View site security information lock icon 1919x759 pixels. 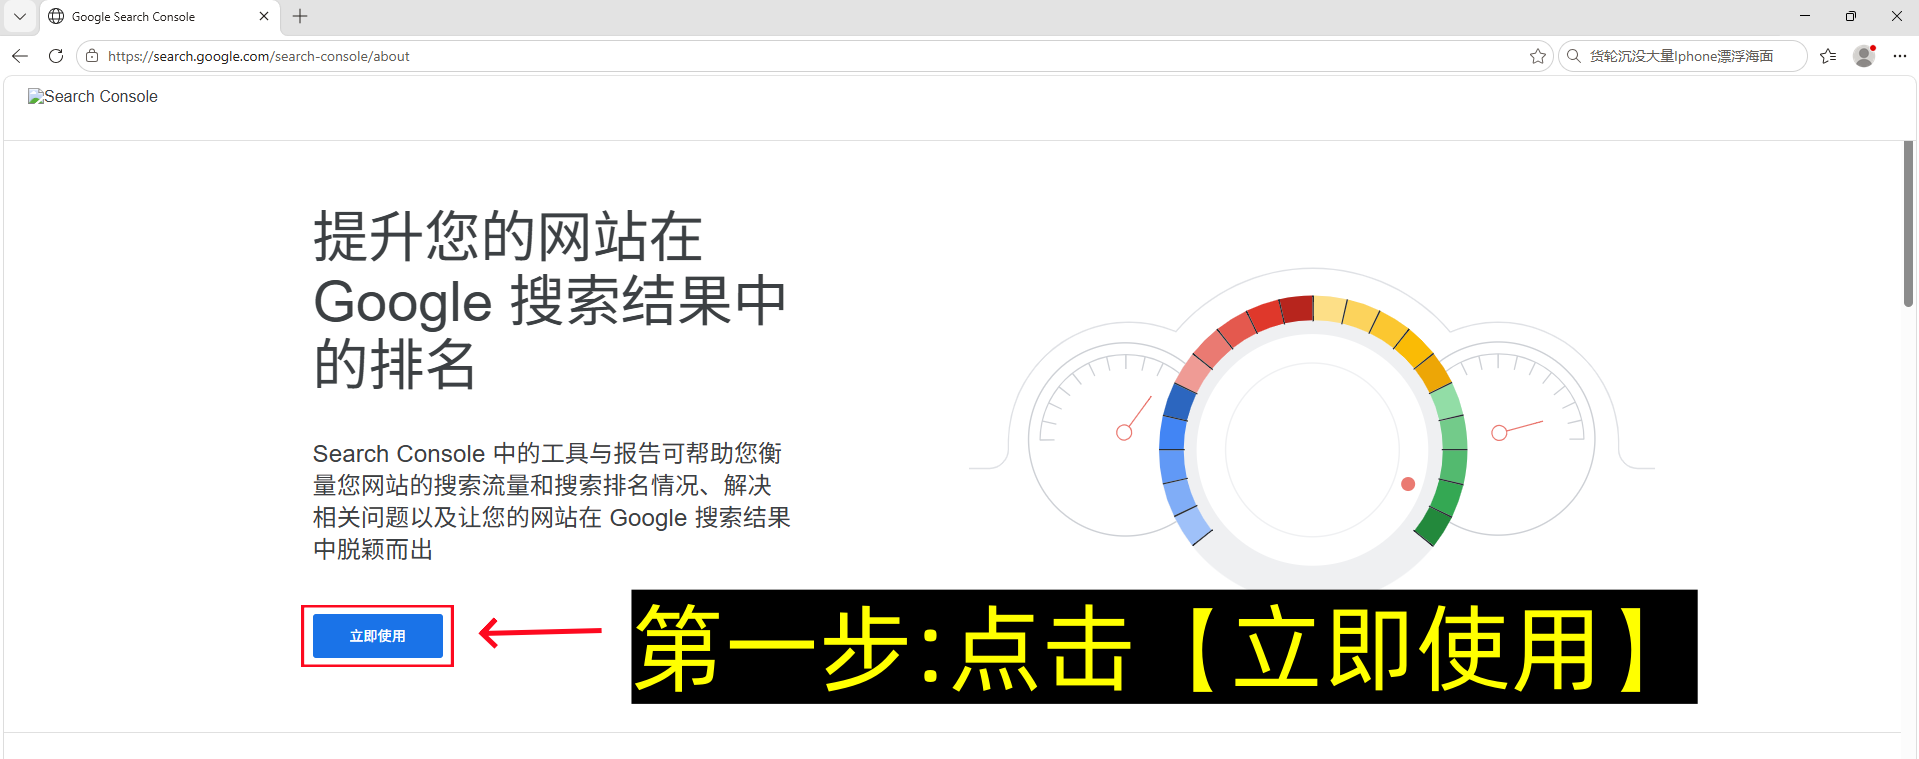coord(92,56)
